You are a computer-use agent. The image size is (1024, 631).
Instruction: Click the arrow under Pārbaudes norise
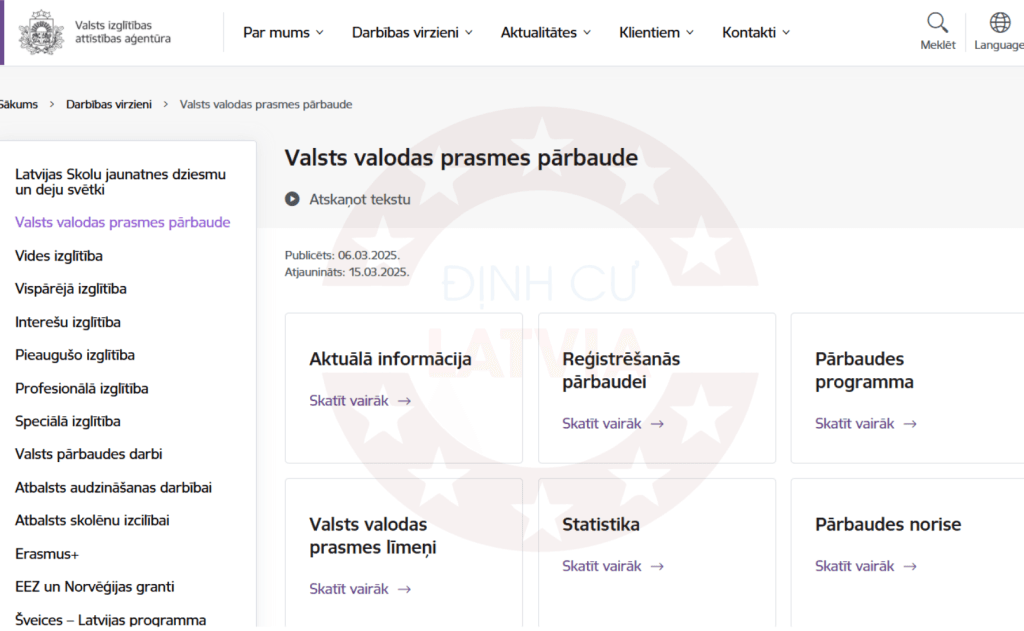pos(910,566)
